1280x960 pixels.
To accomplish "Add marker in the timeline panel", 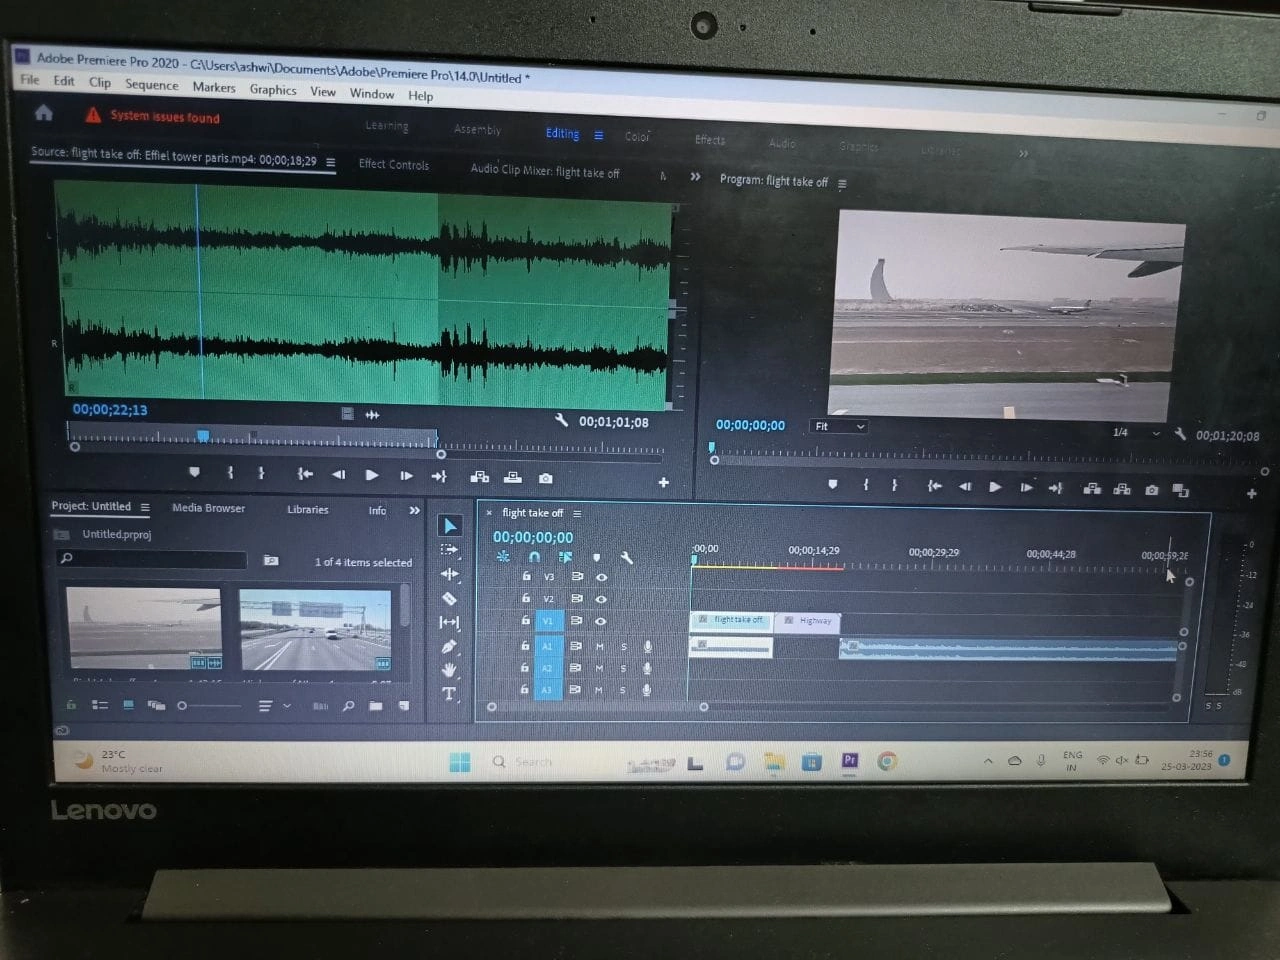I will [597, 557].
